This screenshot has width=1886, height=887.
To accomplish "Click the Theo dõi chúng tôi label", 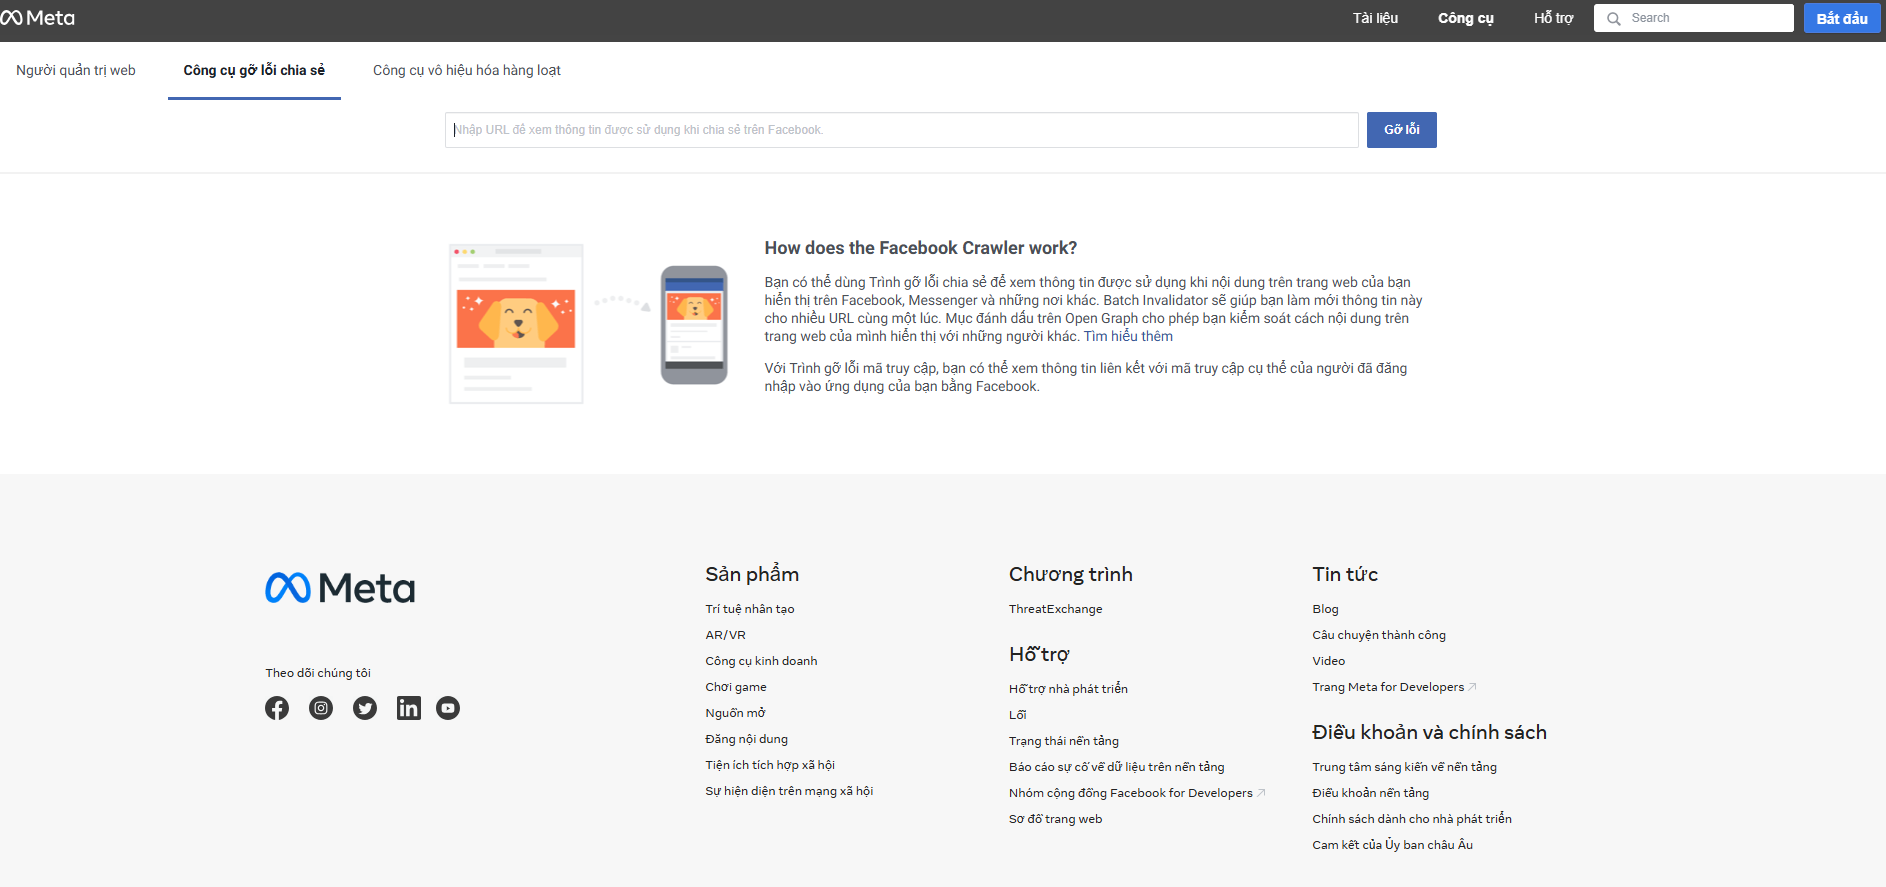I will pos(318,673).
